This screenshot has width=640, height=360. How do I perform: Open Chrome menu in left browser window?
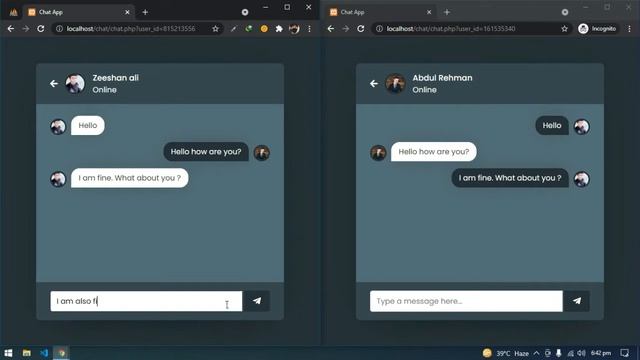coord(309,29)
